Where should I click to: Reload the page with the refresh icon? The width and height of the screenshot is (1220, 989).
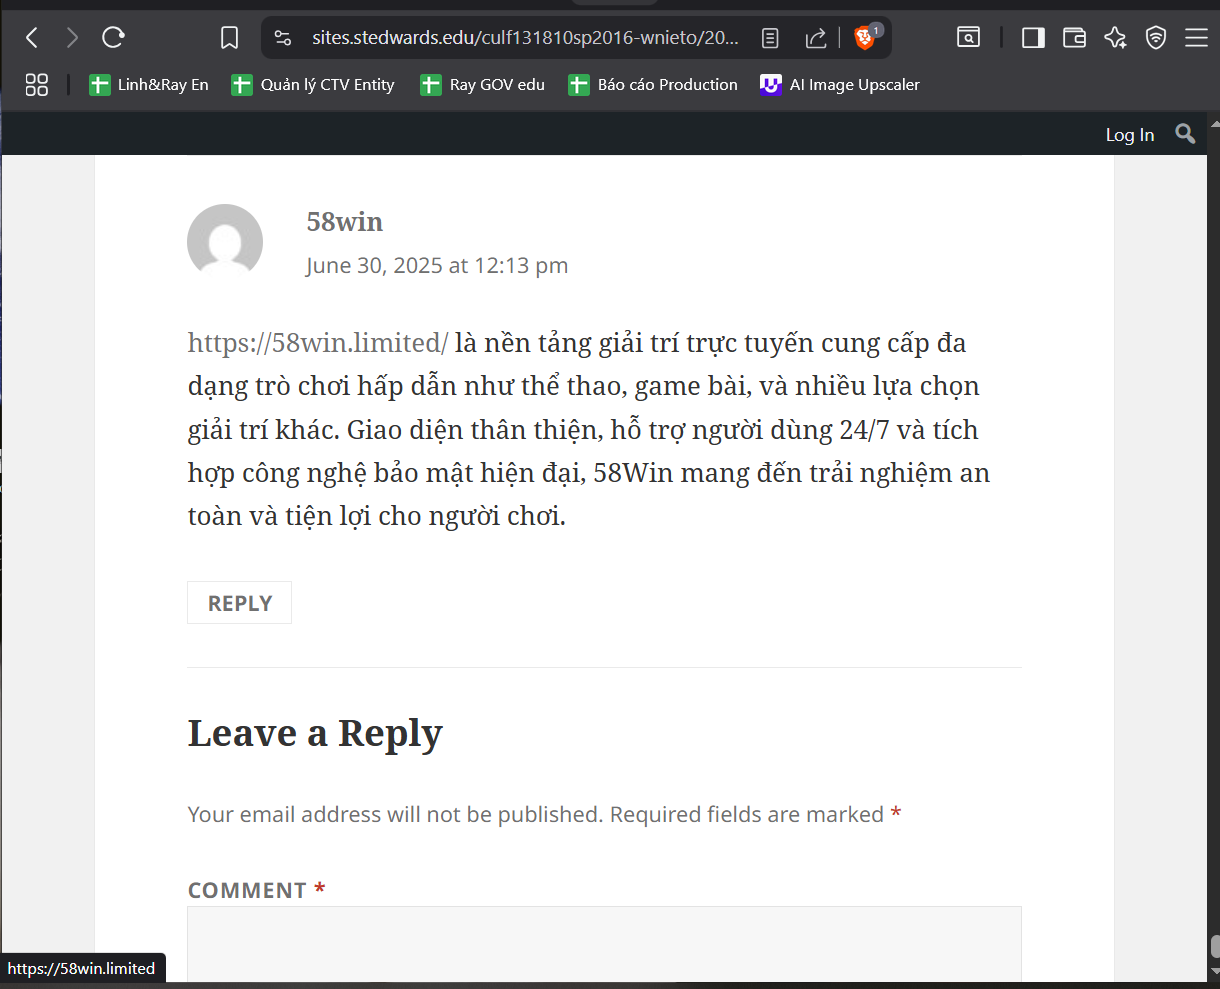(x=113, y=38)
